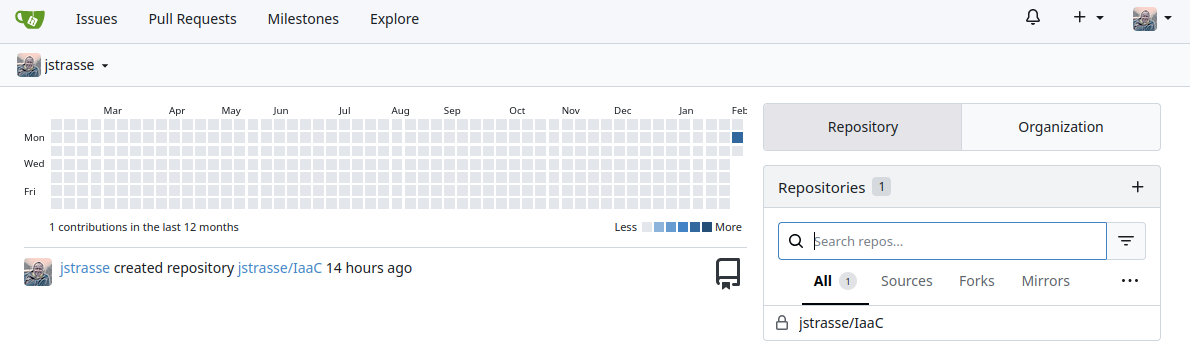Click the avatar in the activity feed
1190x364 pixels.
tap(38, 271)
